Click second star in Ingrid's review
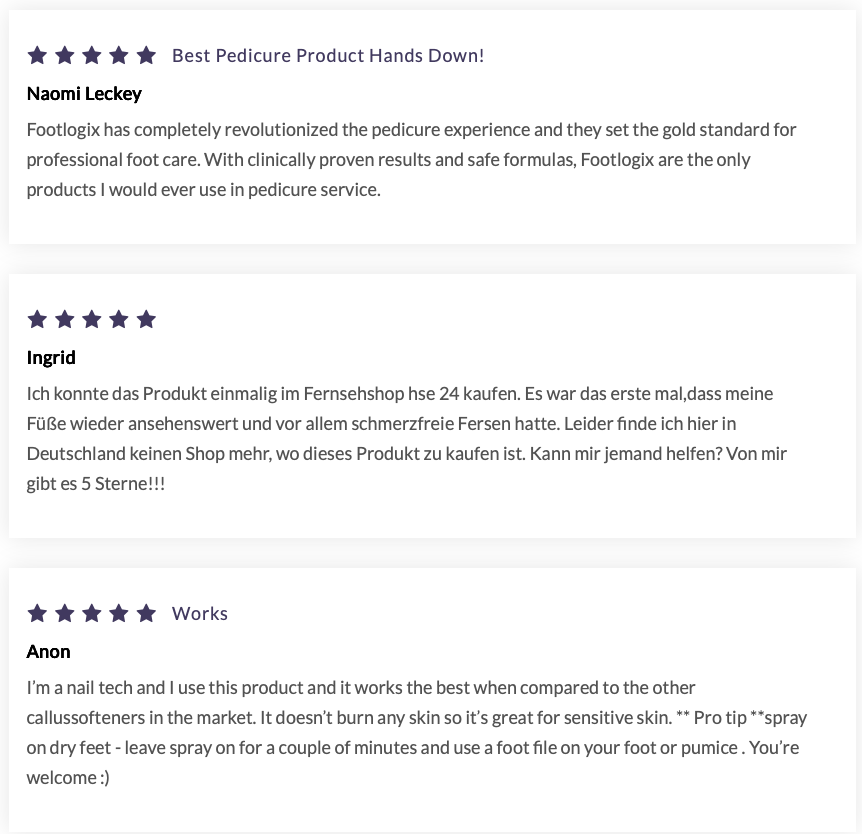862x834 pixels. [65, 320]
